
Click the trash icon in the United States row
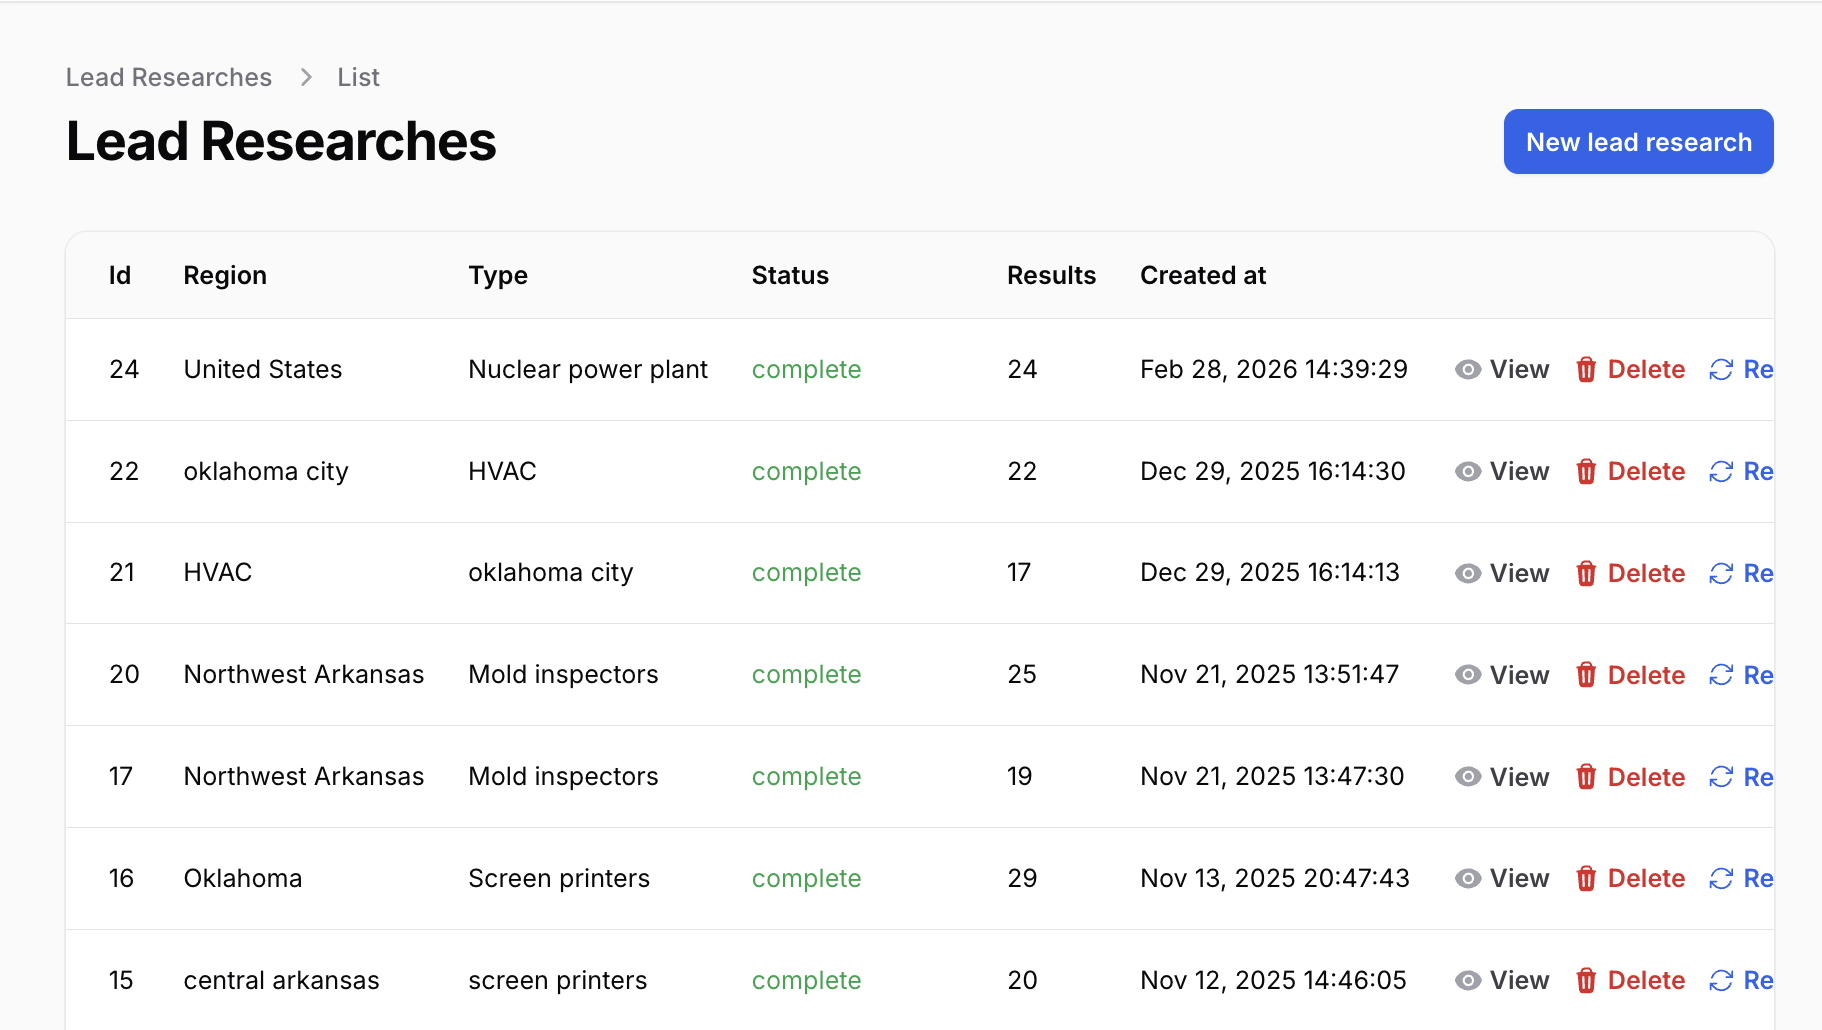[x=1586, y=370]
